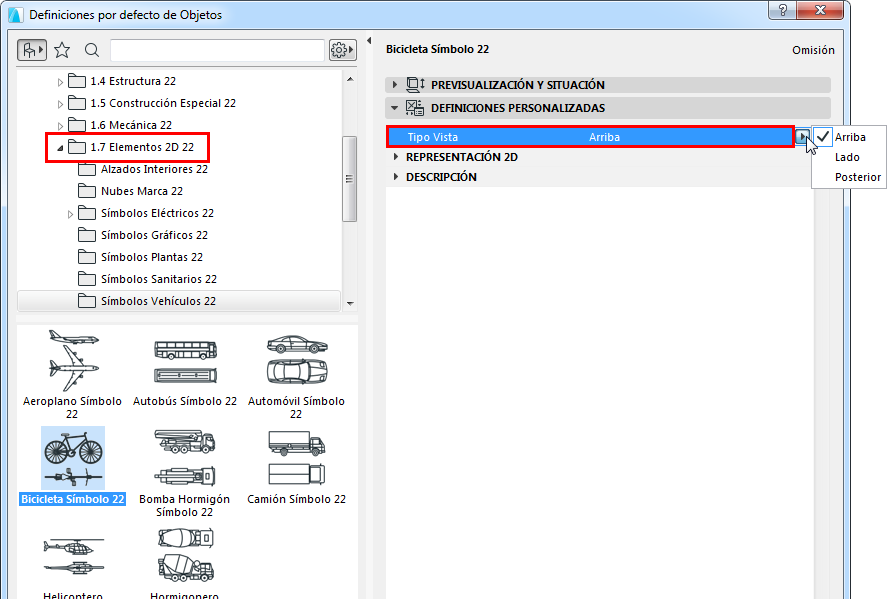Click the magnifier search icon
Screen dimensions: 887x599
click(x=92, y=50)
